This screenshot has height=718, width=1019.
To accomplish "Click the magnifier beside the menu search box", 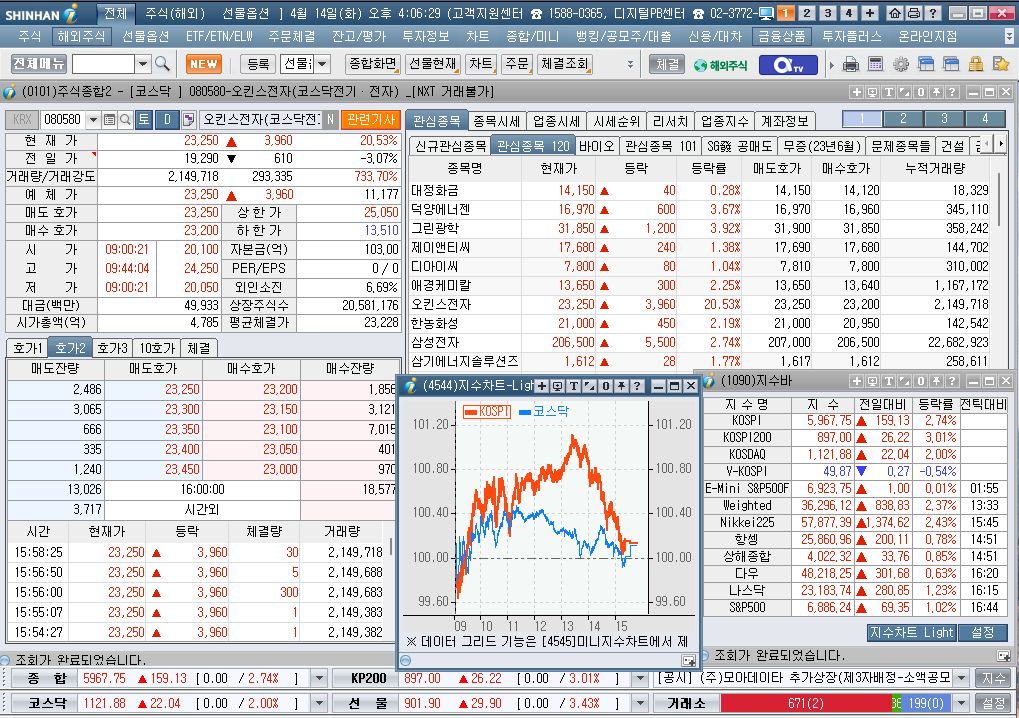I will (162, 64).
